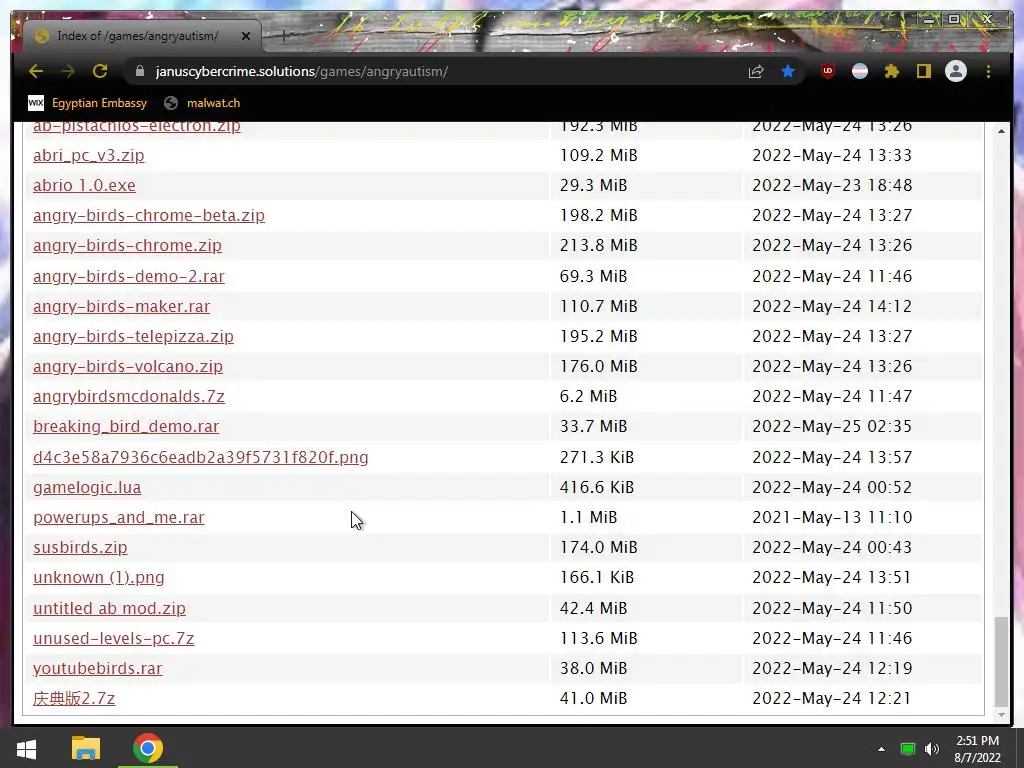This screenshot has width=1024, height=768.
Task: View site security lock information
Action: point(140,71)
